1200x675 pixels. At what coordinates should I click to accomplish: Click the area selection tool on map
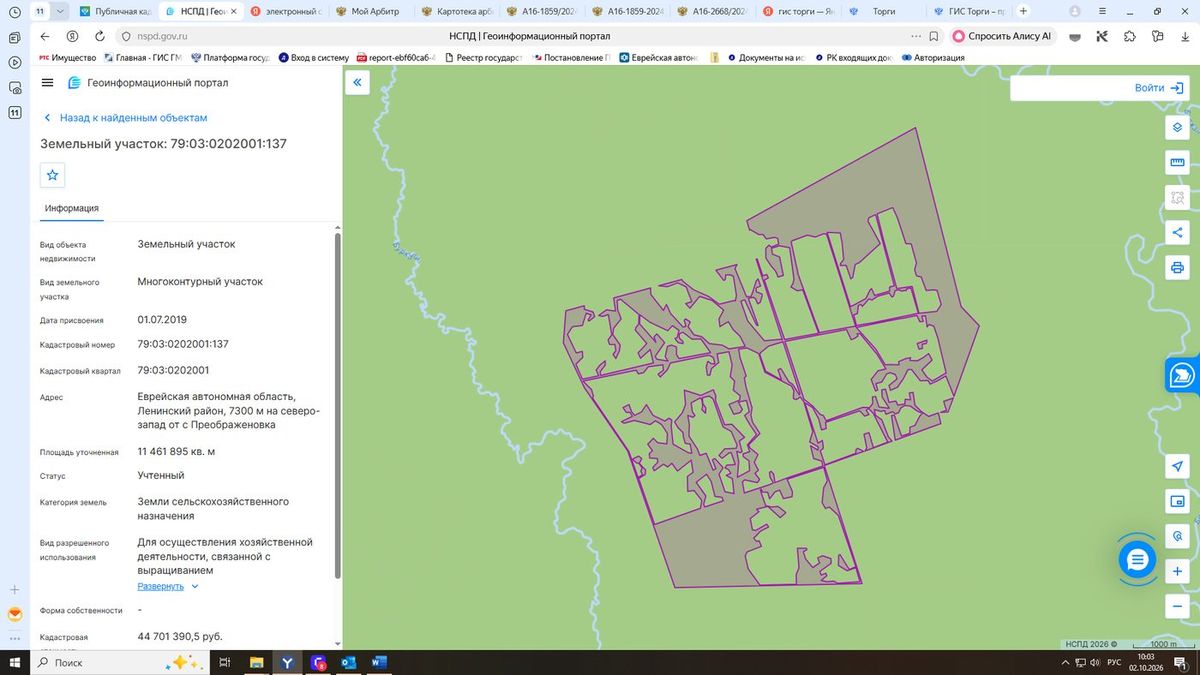(x=1177, y=197)
